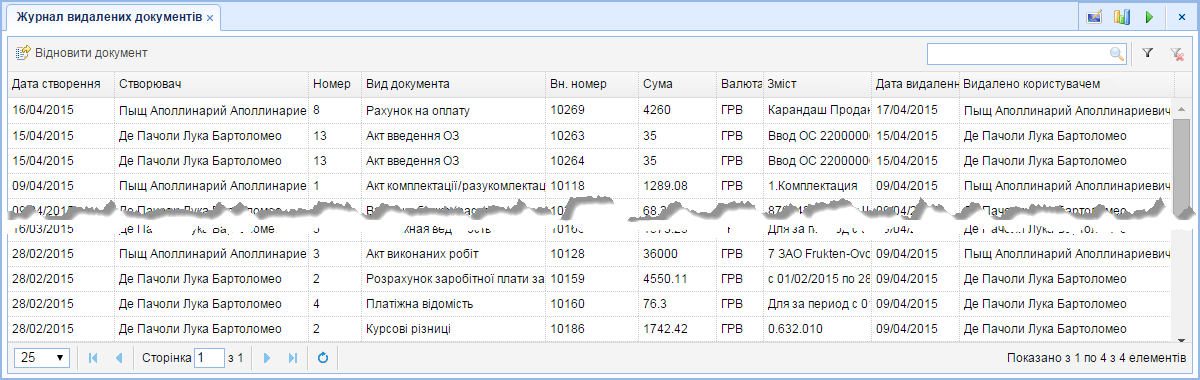Click creation date 09/04/2015 in Акт комплектації row

(x=43, y=185)
